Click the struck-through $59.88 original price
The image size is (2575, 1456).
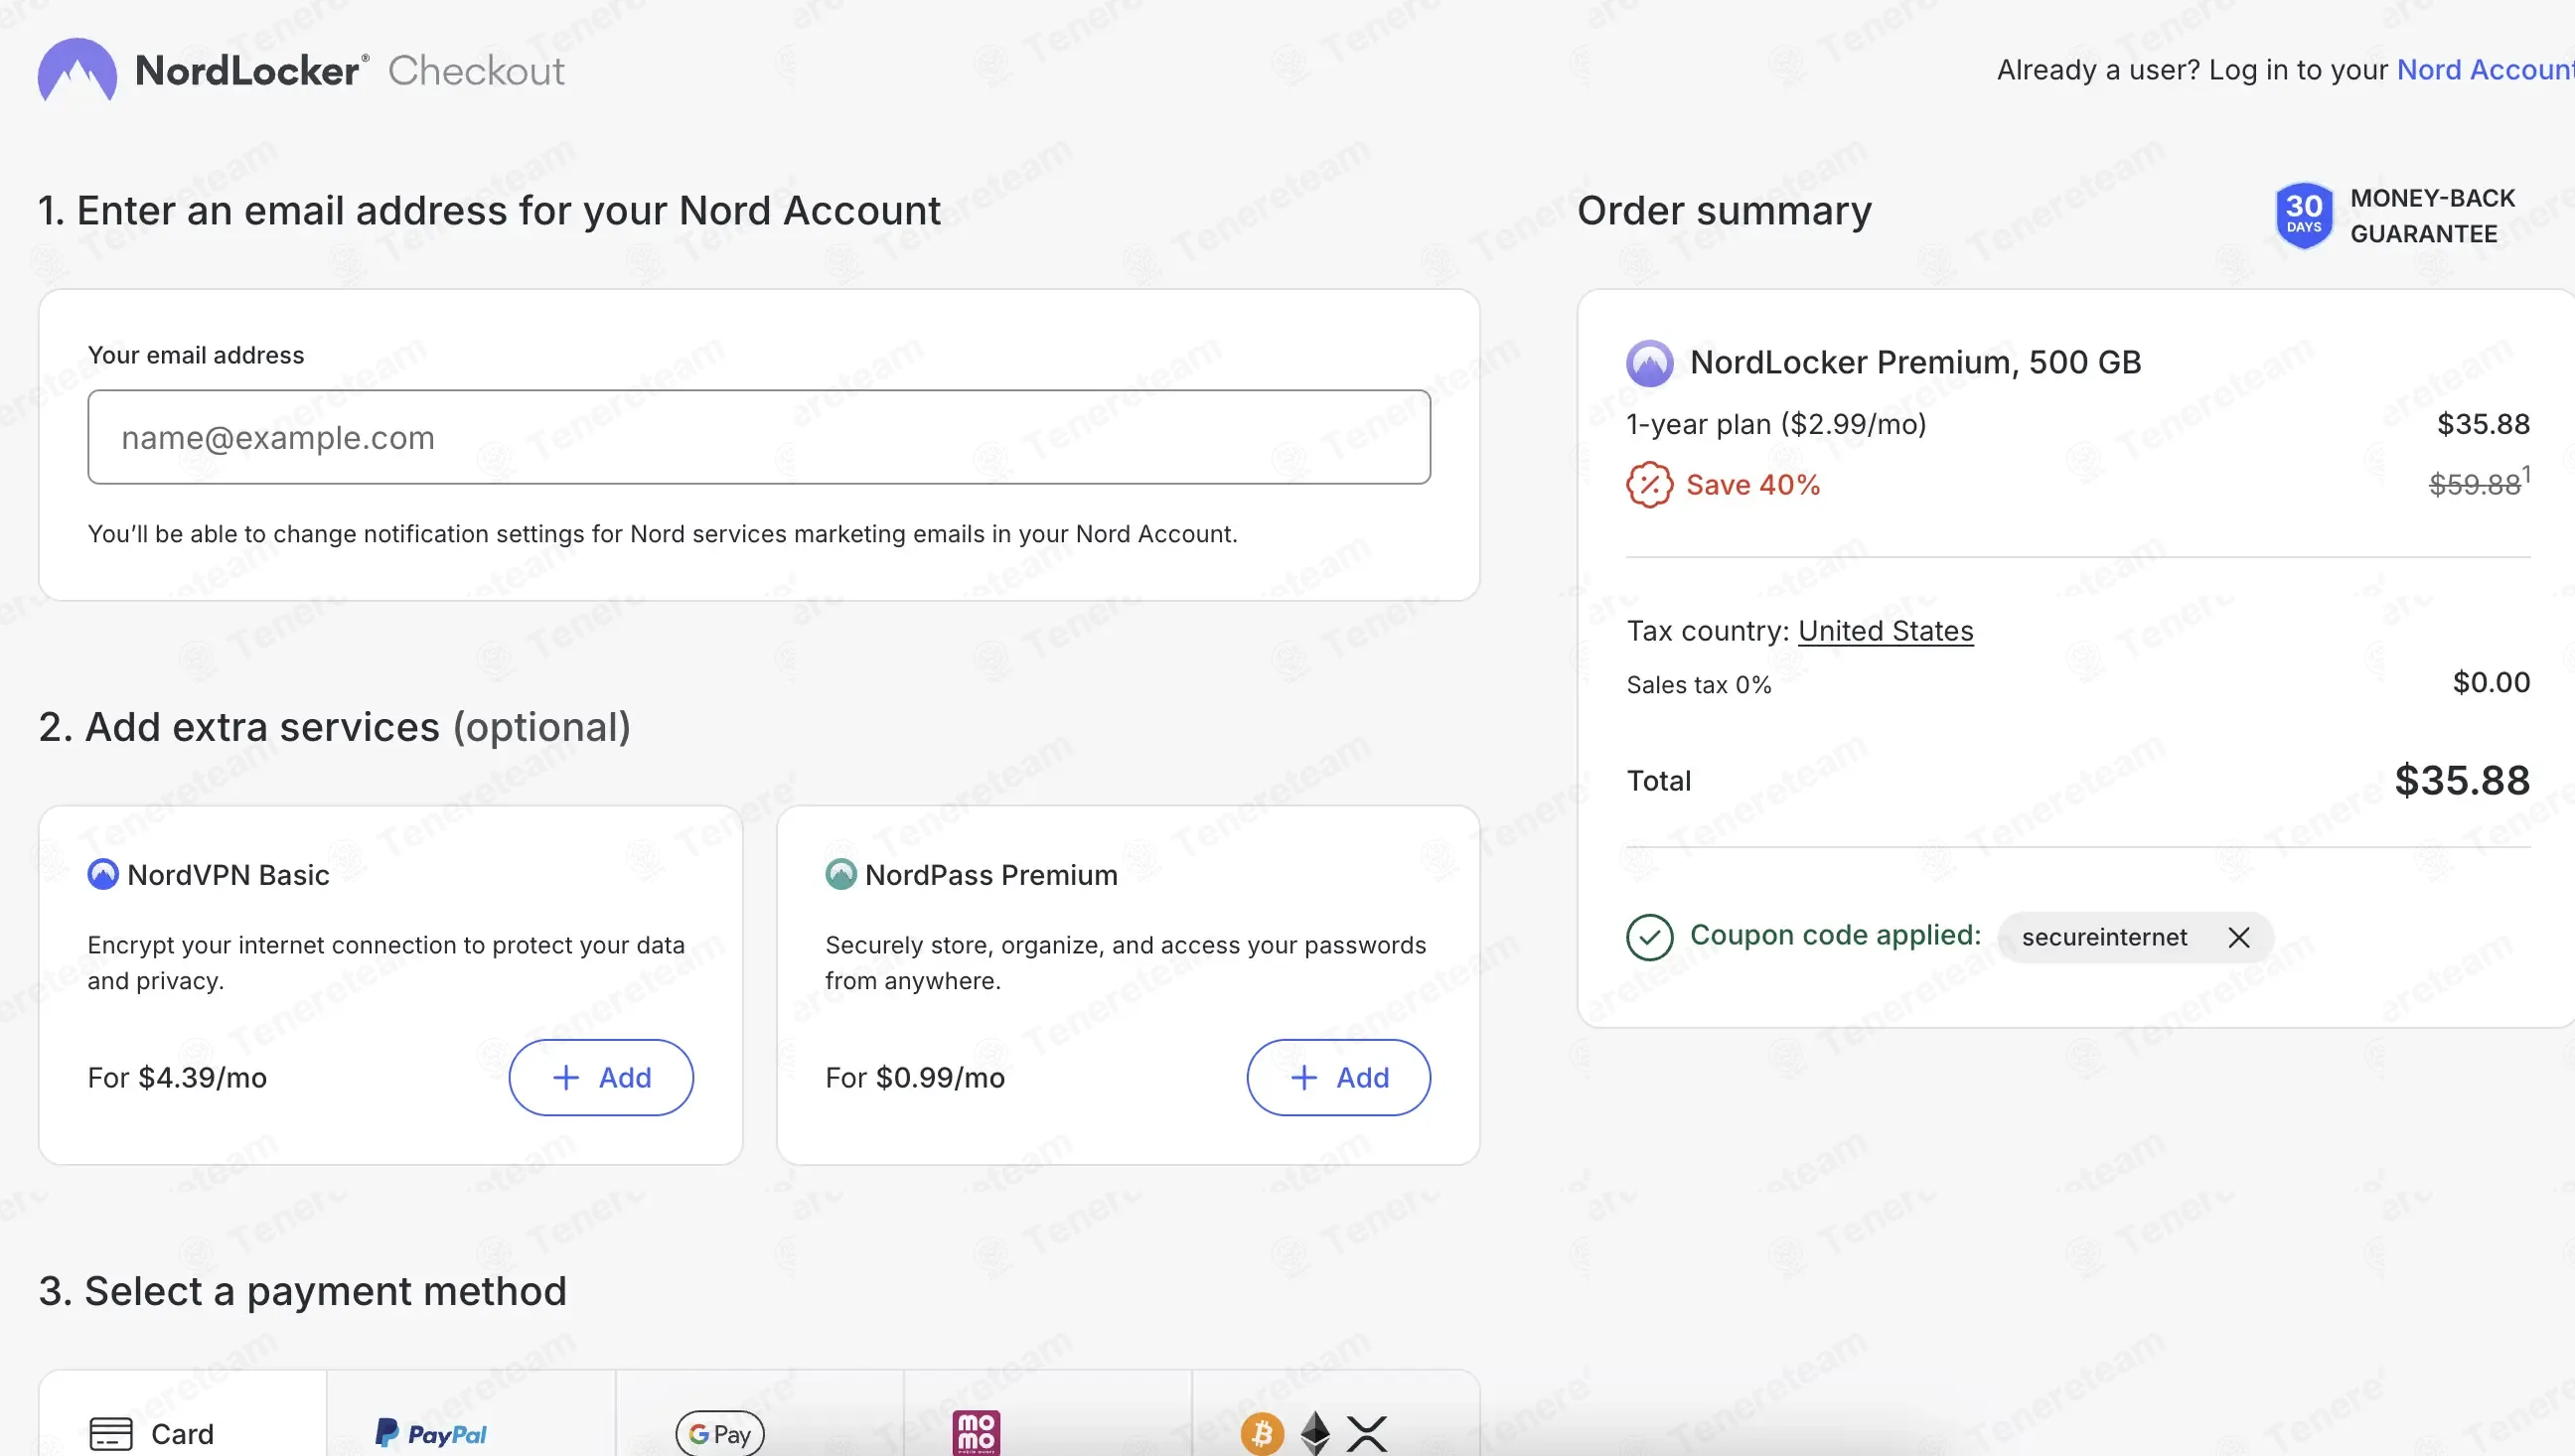[x=2474, y=485]
